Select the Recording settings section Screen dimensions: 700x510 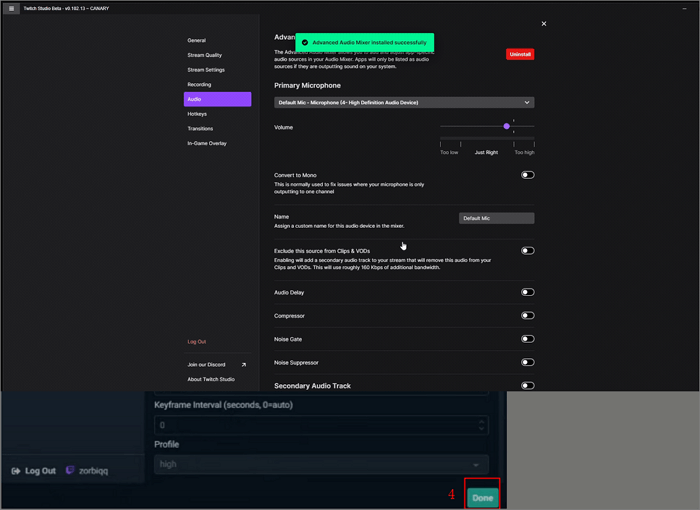pos(199,84)
